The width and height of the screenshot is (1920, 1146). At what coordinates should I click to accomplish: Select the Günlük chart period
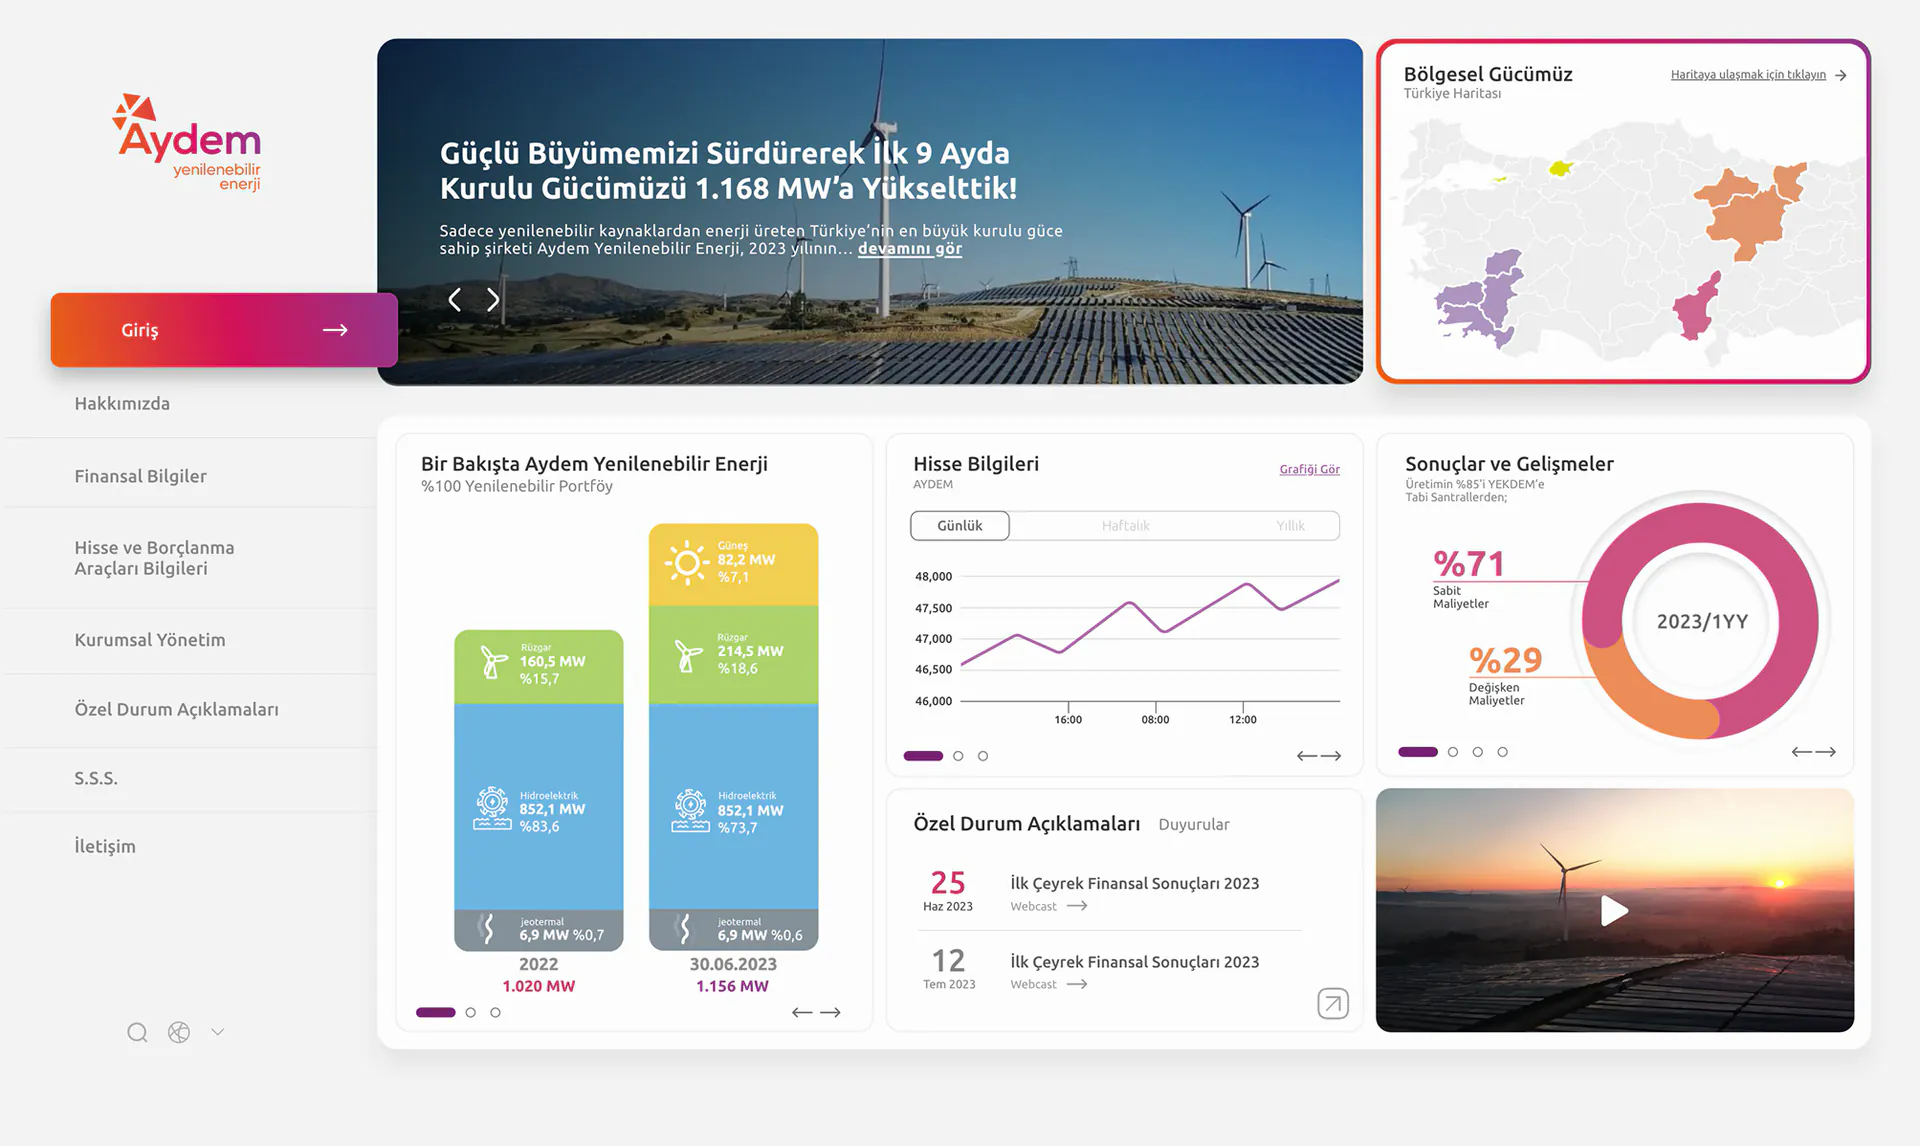coord(960,526)
